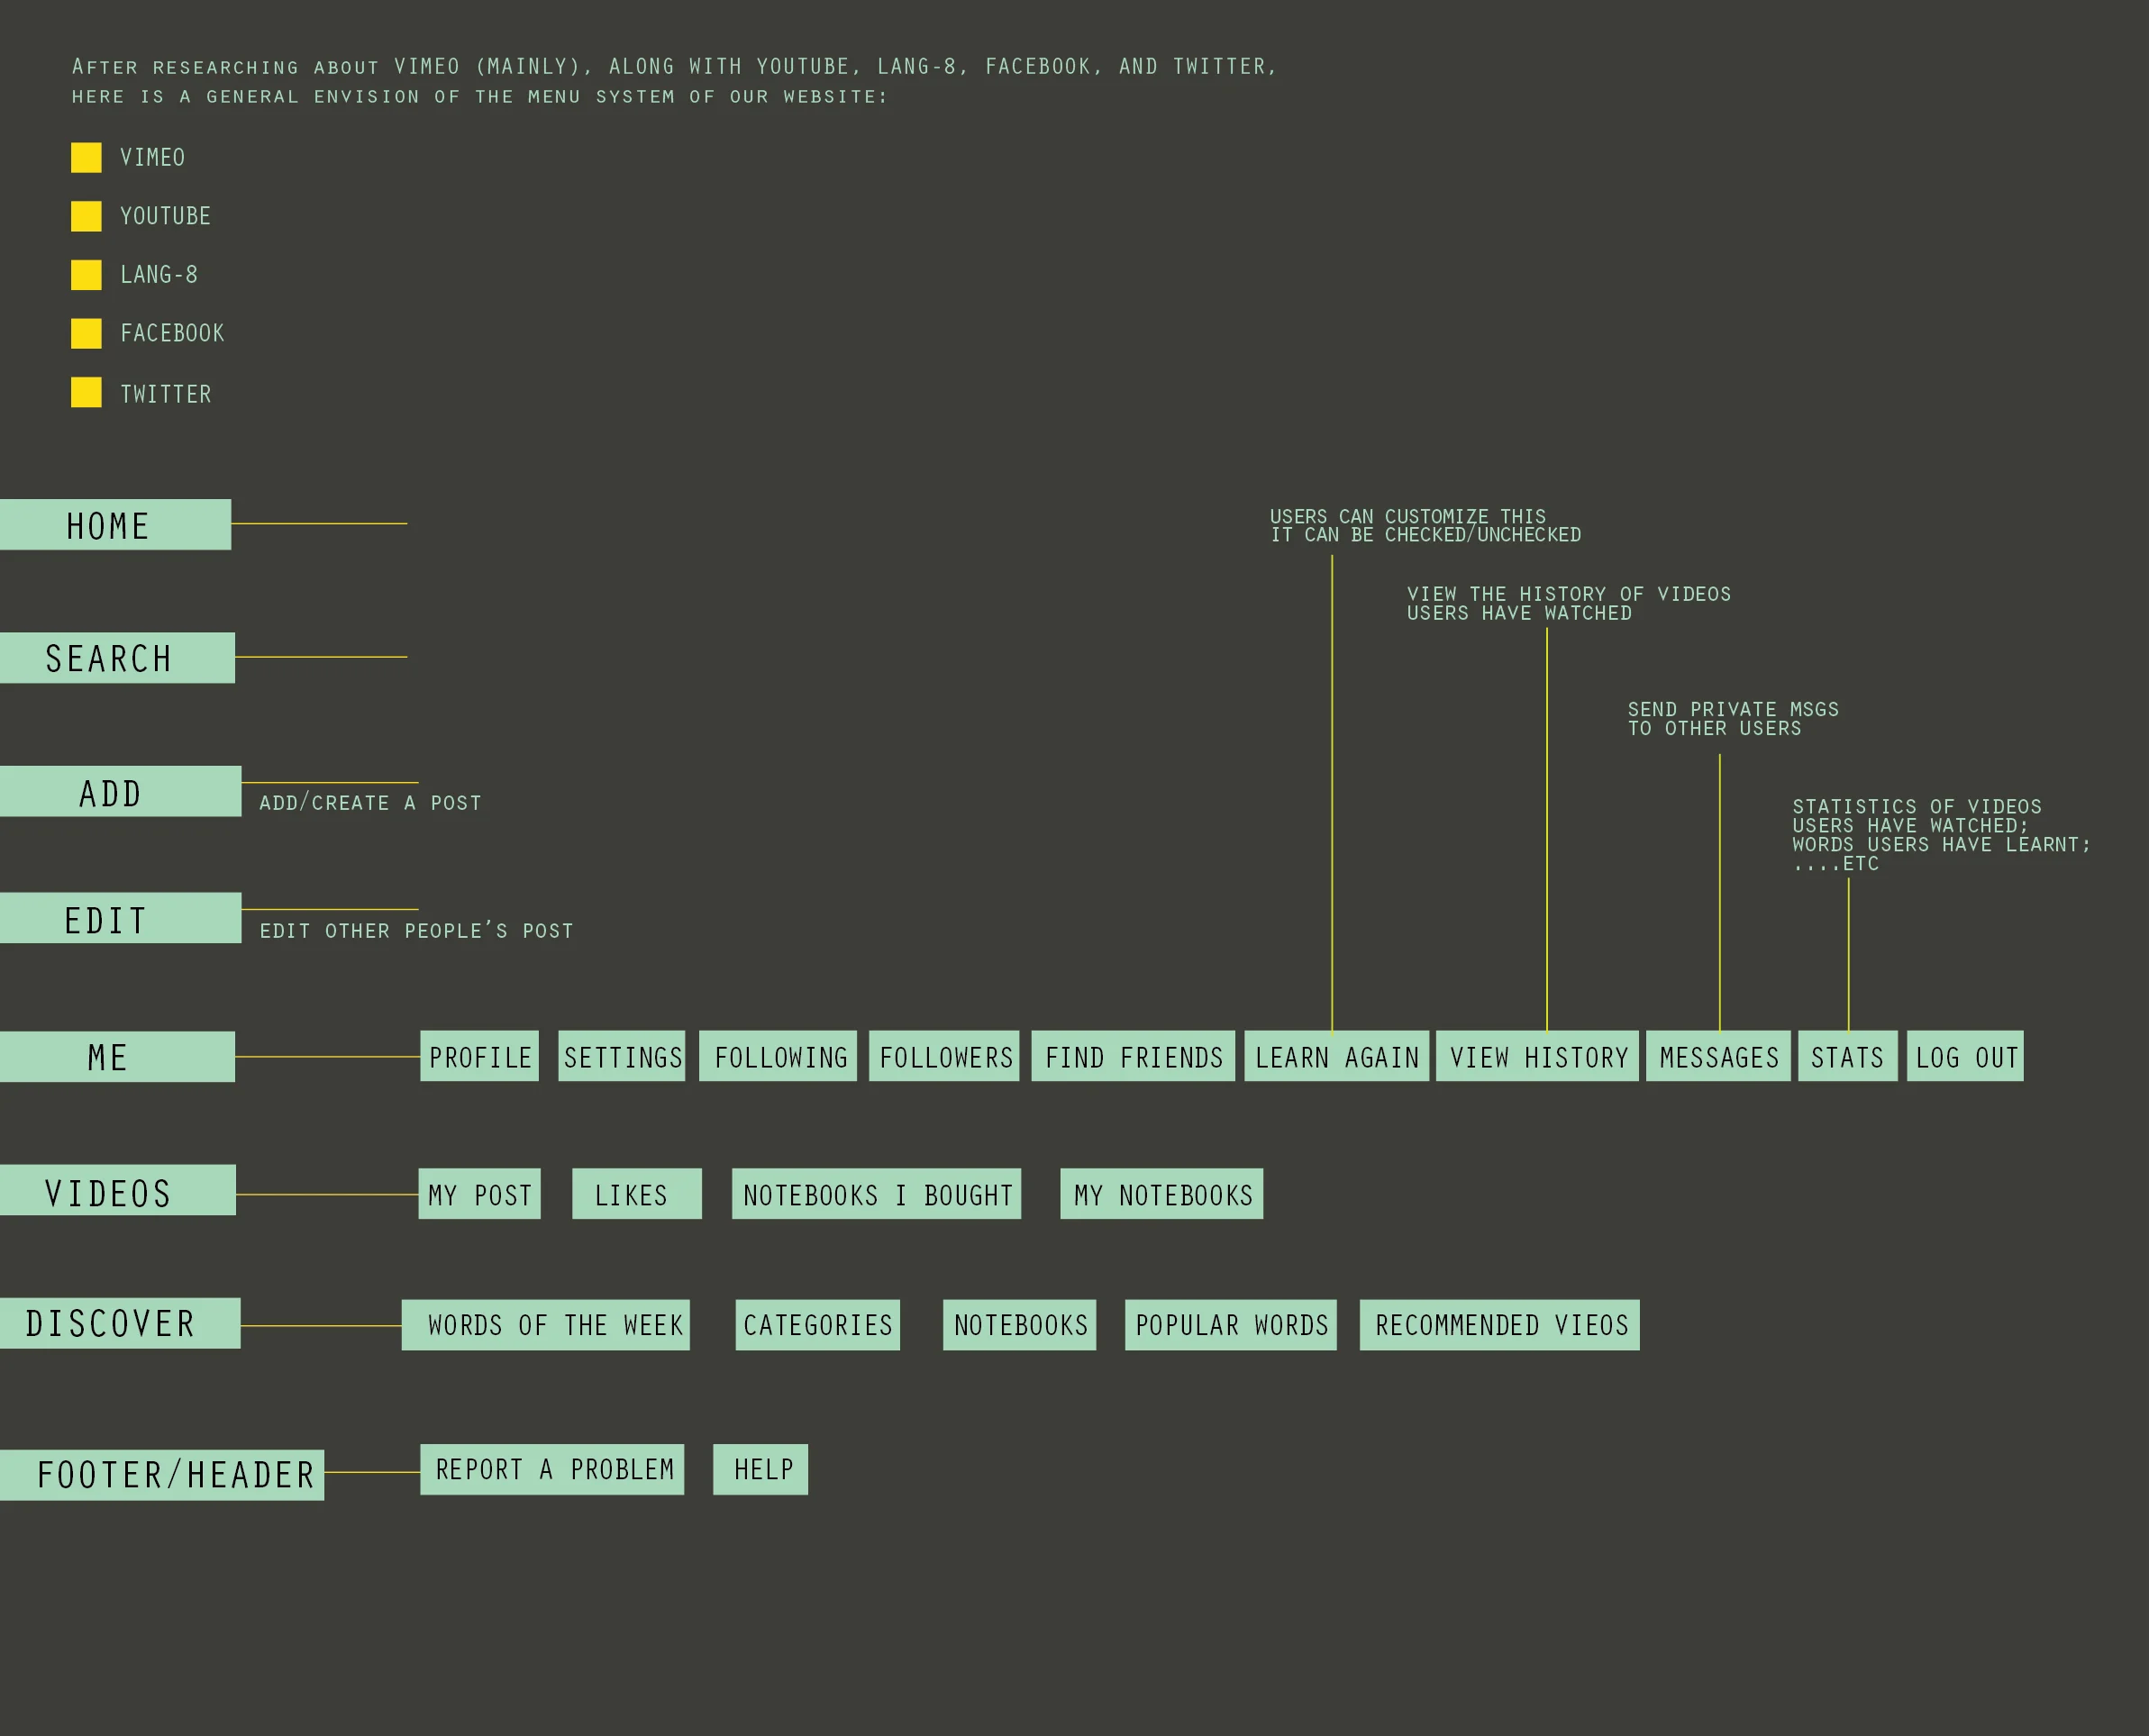Click the FACEBOOK legend label
The width and height of the screenshot is (2149, 1736).
click(x=172, y=333)
